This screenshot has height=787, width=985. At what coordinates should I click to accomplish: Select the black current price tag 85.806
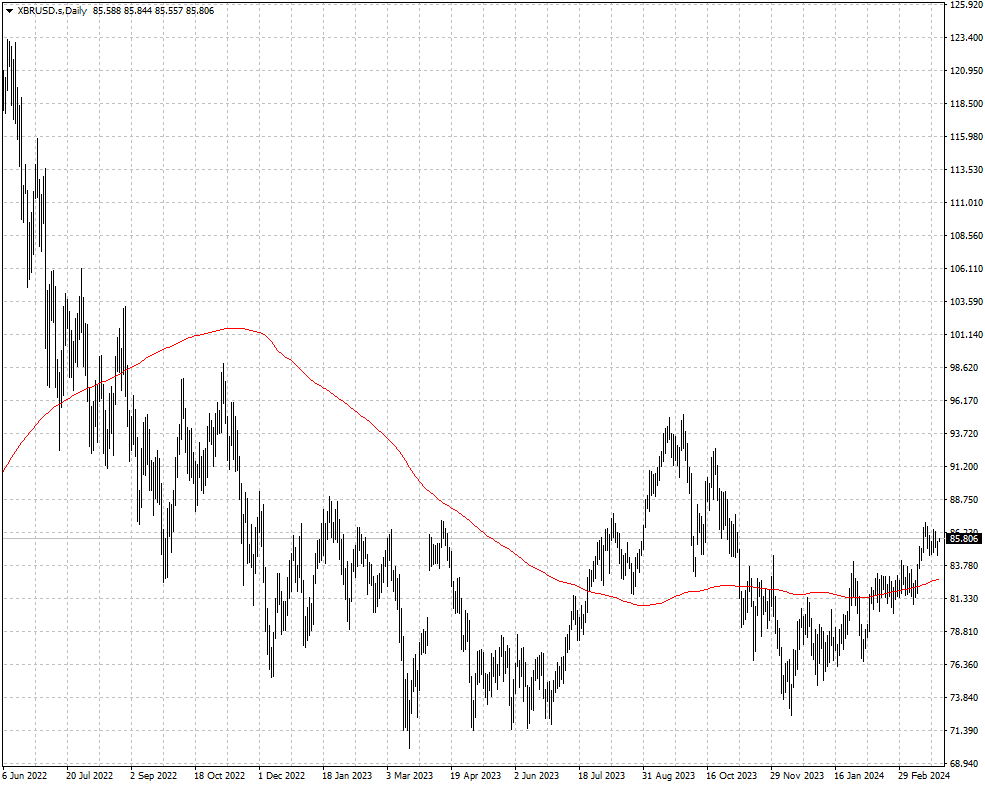pos(964,538)
